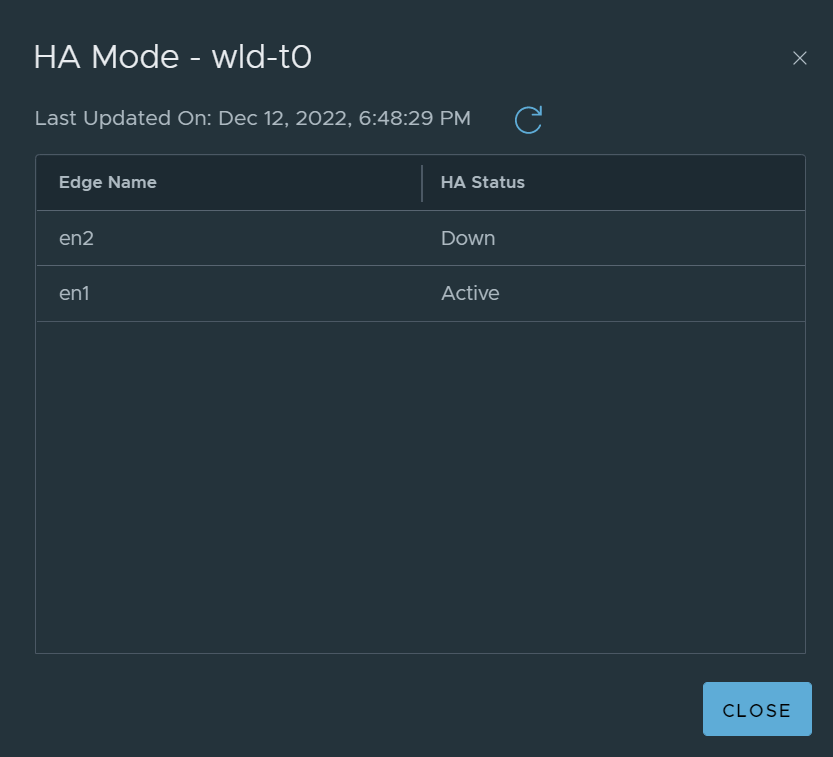This screenshot has width=833, height=757.
Task: Click the Active status of en1
Action: click(x=470, y=293)
